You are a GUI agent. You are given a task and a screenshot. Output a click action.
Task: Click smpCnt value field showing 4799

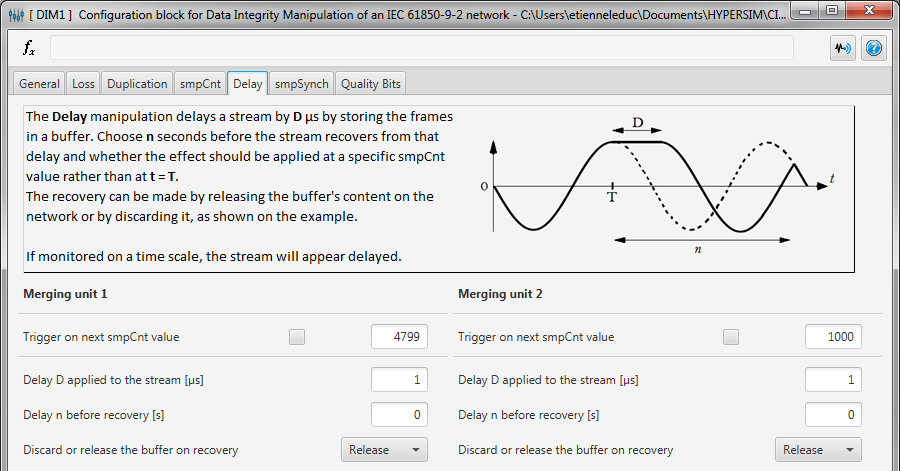pos(399,337)
